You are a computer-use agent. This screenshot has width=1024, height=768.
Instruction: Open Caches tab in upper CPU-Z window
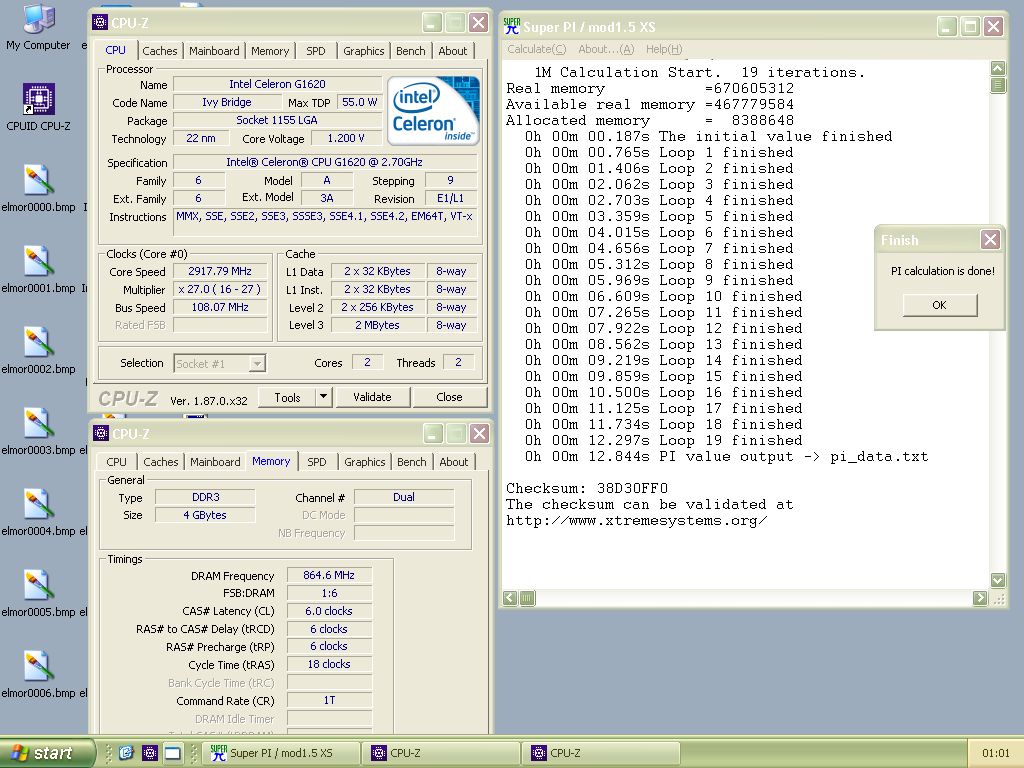click(x=159, y=51)
